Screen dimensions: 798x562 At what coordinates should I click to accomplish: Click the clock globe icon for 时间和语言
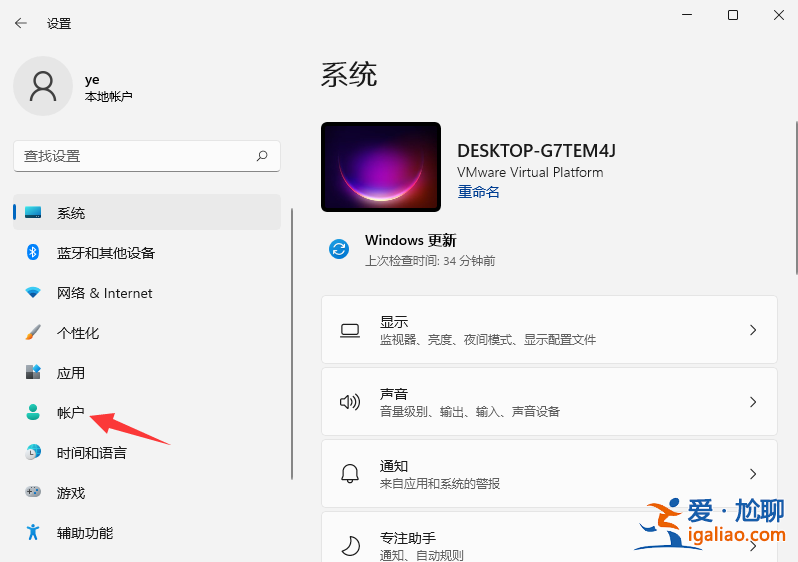pos(33,453)
